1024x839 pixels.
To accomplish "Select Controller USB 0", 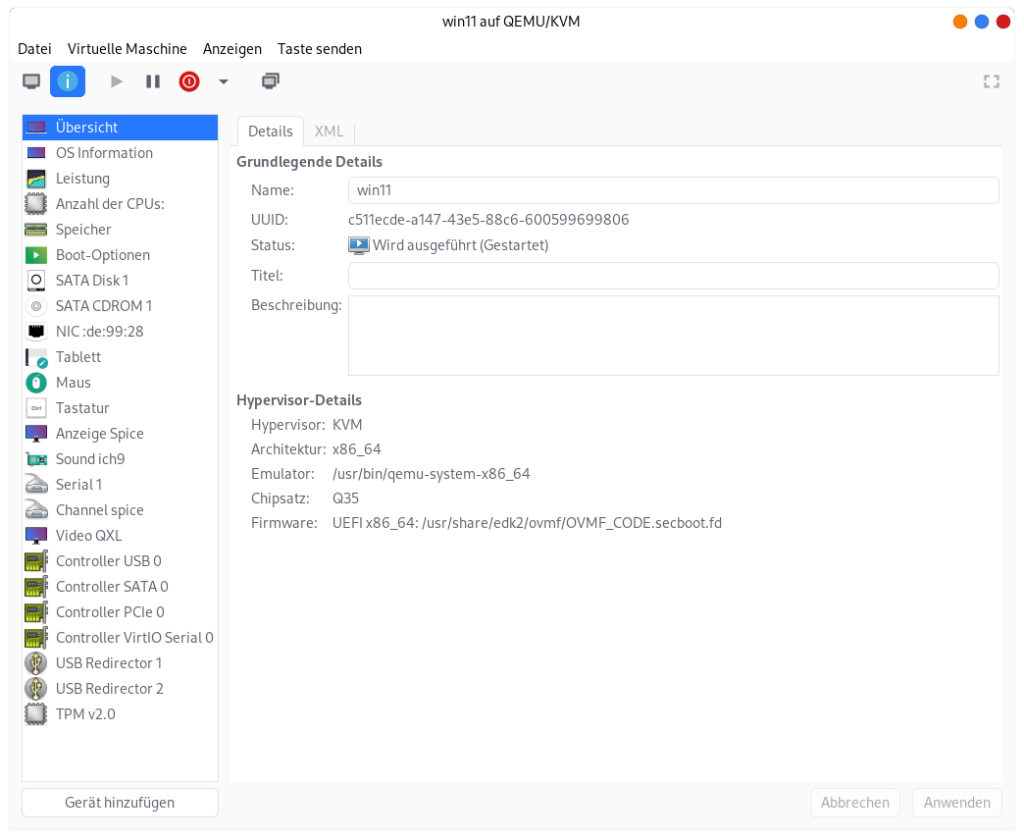I will pos(120,561).
